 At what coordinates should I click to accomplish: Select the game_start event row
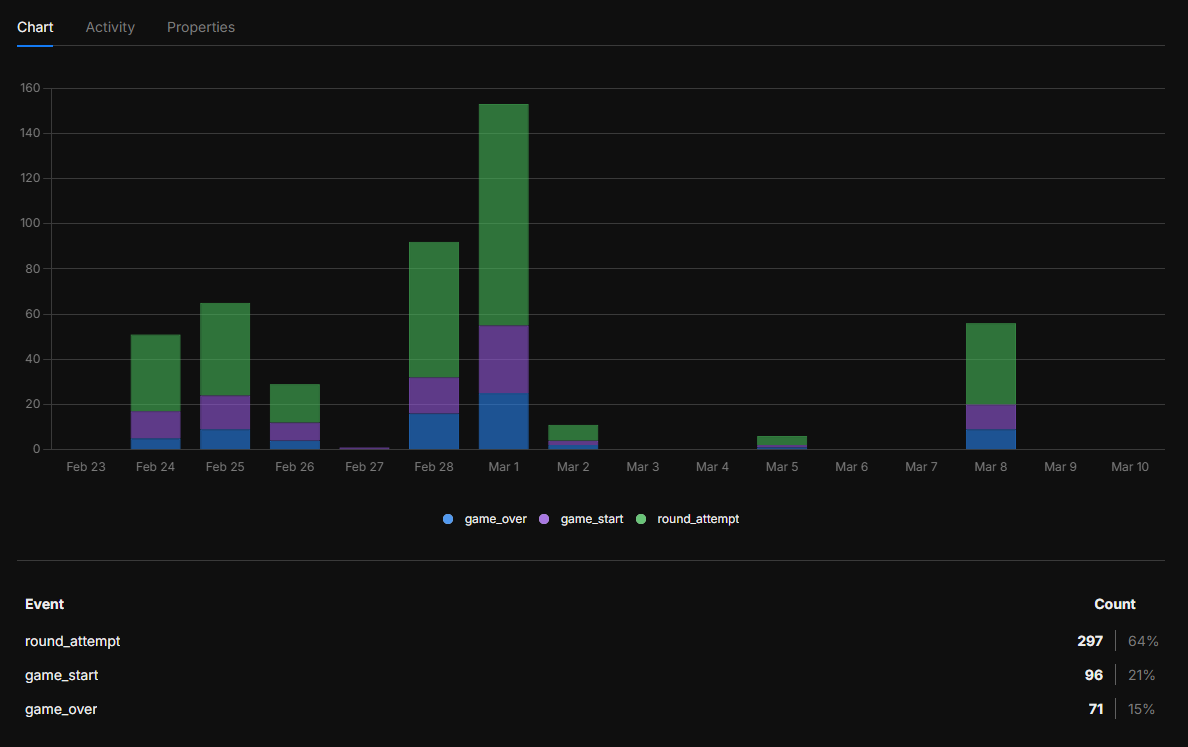point(62,675)
